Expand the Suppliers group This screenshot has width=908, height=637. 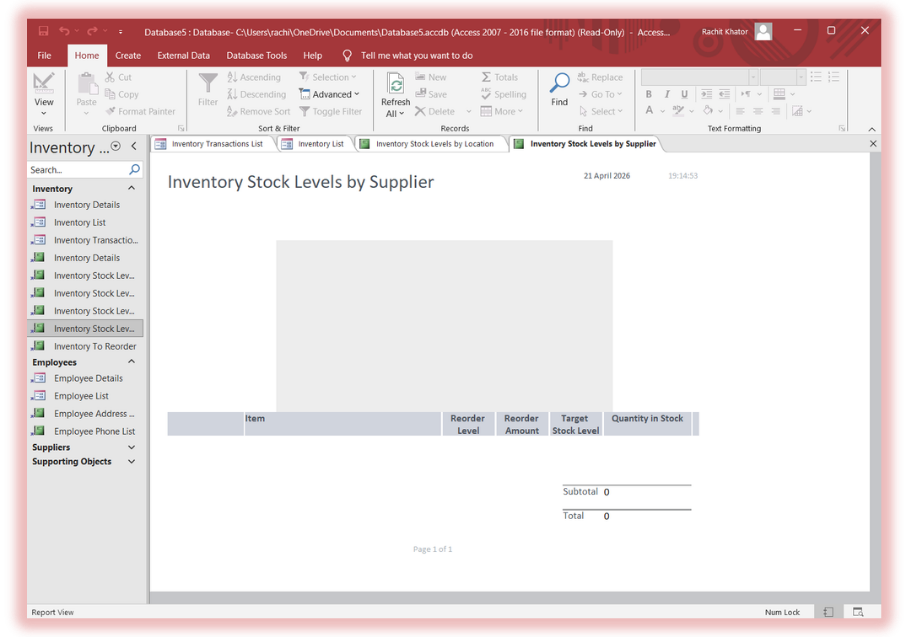pos(131,447)
